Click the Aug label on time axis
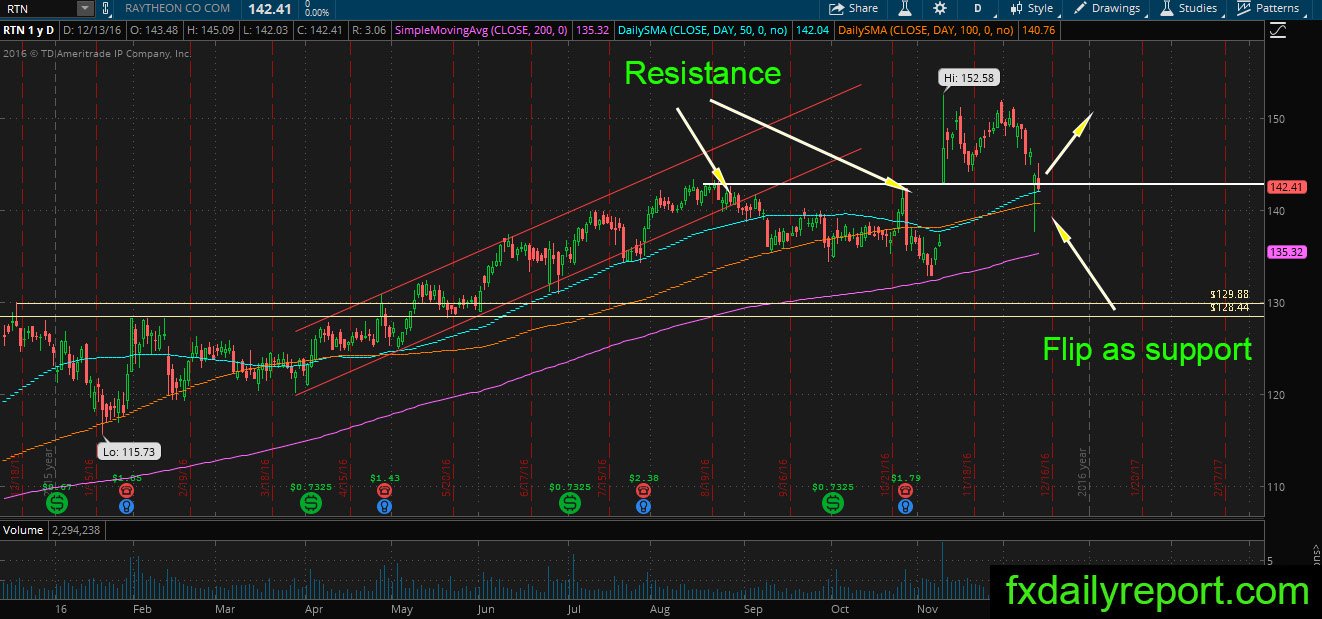The height and width of the screenshot is (619, 1322). (660, 608)
